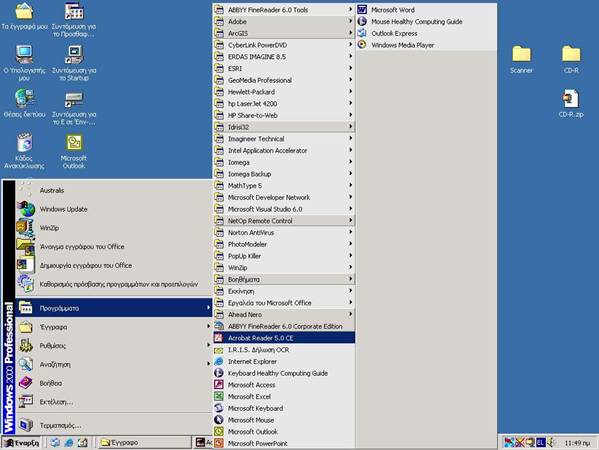Click the Microsoft Outlook icon in Programs menu
The image size is (599, 450).
(x=219, y=432)
